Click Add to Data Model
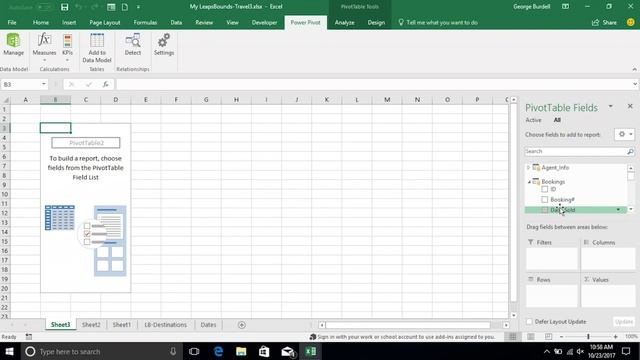The width and height of the screenshot is (640, 360). click(97, 48)
